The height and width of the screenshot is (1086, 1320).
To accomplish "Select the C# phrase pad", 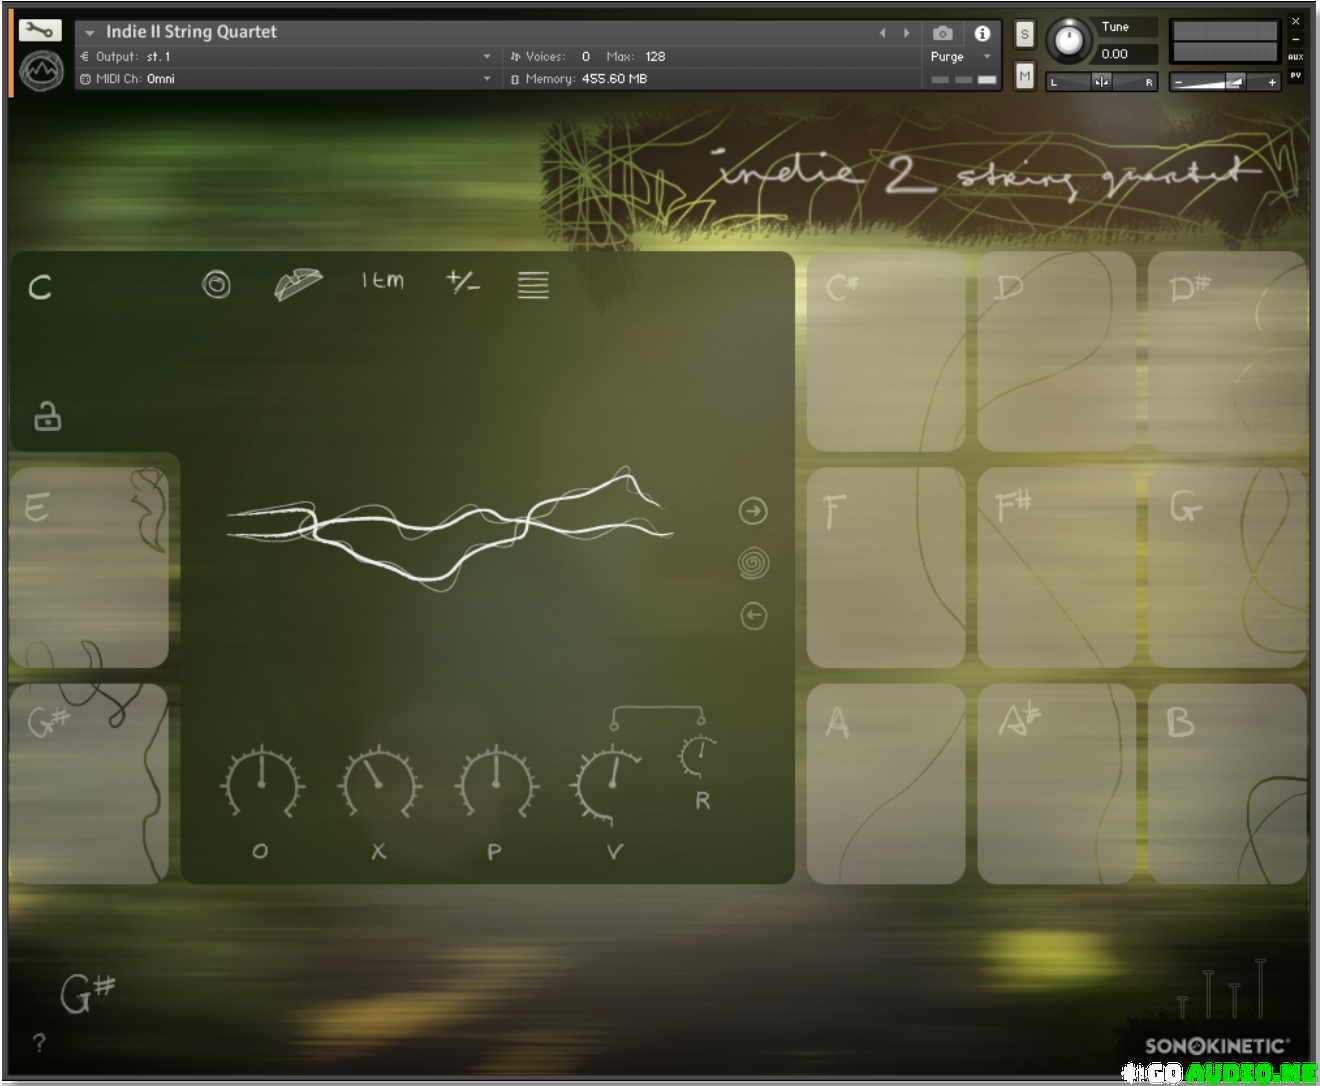I will [886, 352].
